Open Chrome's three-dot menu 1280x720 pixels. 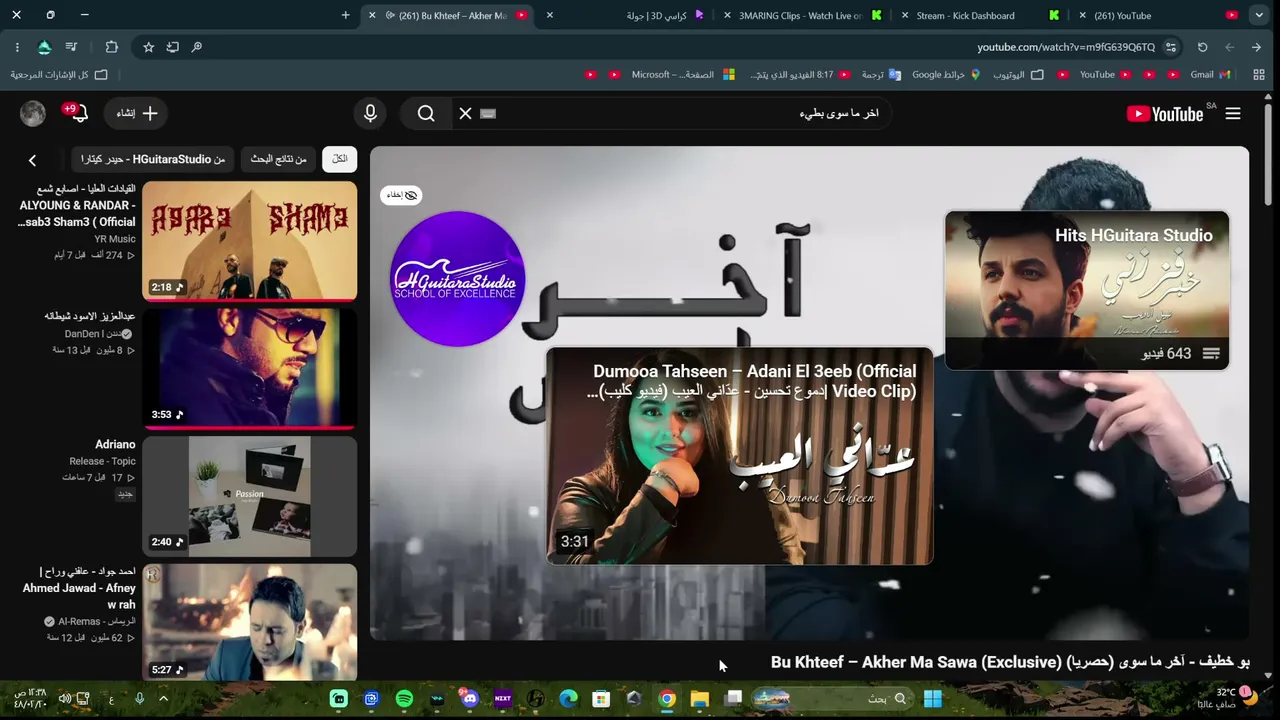(x=17, y=47)
